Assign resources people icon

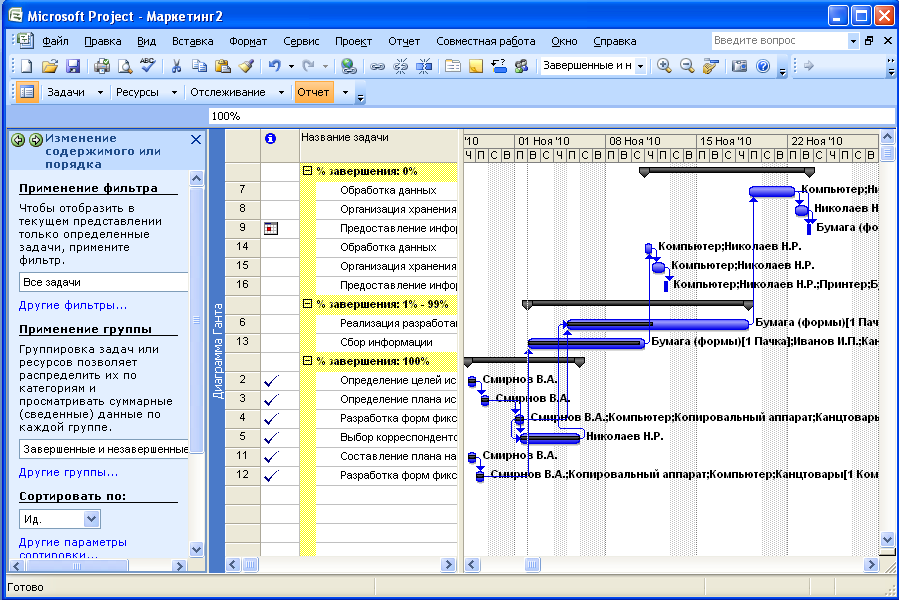[x=521, y=66]
